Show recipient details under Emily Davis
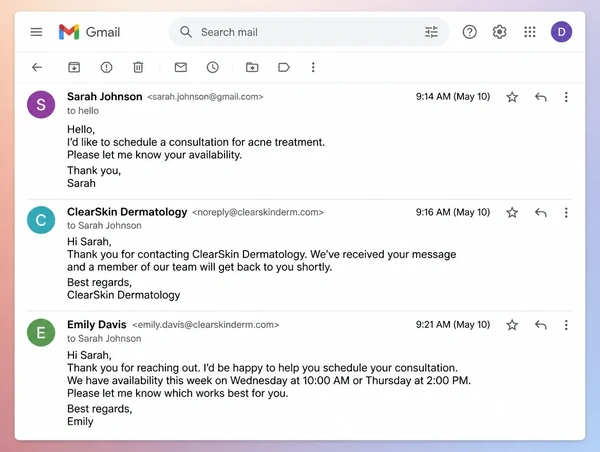Screen dimensions: 600x452 point(104,339)
